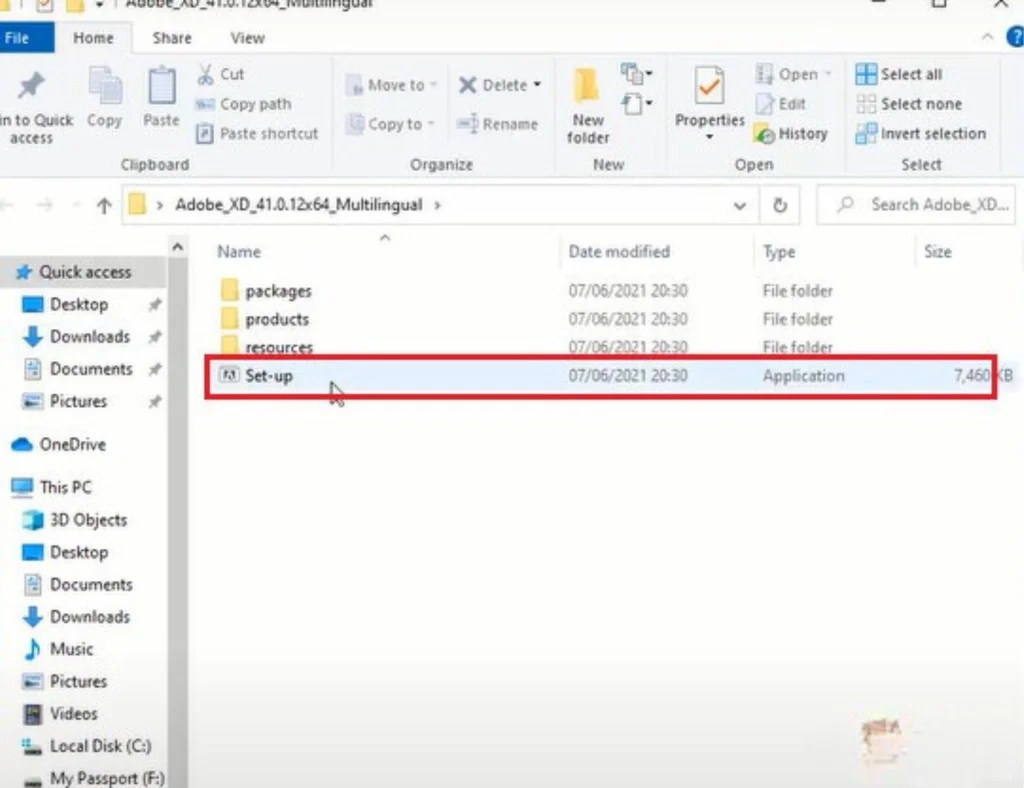Select the packages folder
1024x788 pixels.
click(x=278, y=291)
